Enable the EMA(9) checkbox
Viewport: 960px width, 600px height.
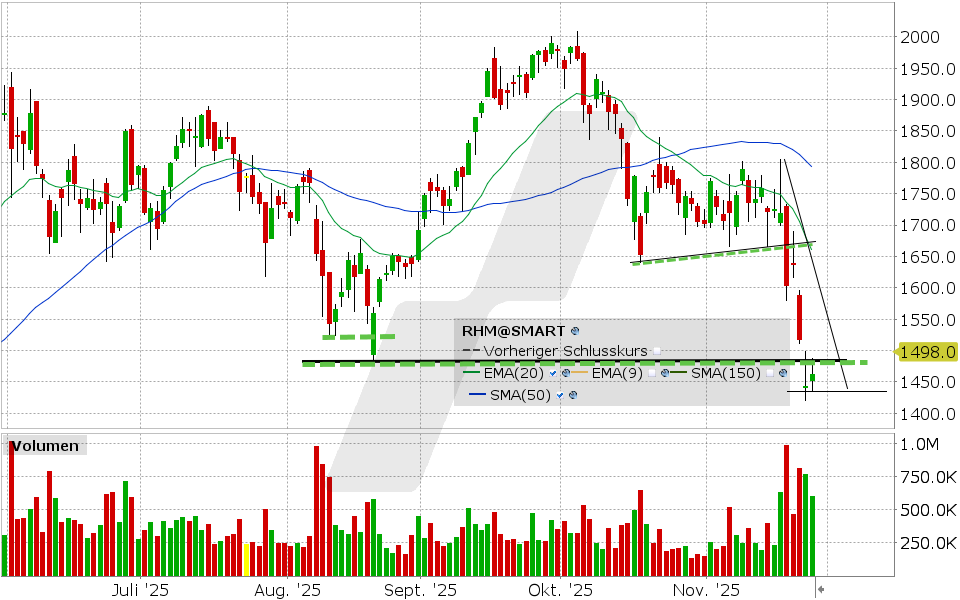click(652, 372)
